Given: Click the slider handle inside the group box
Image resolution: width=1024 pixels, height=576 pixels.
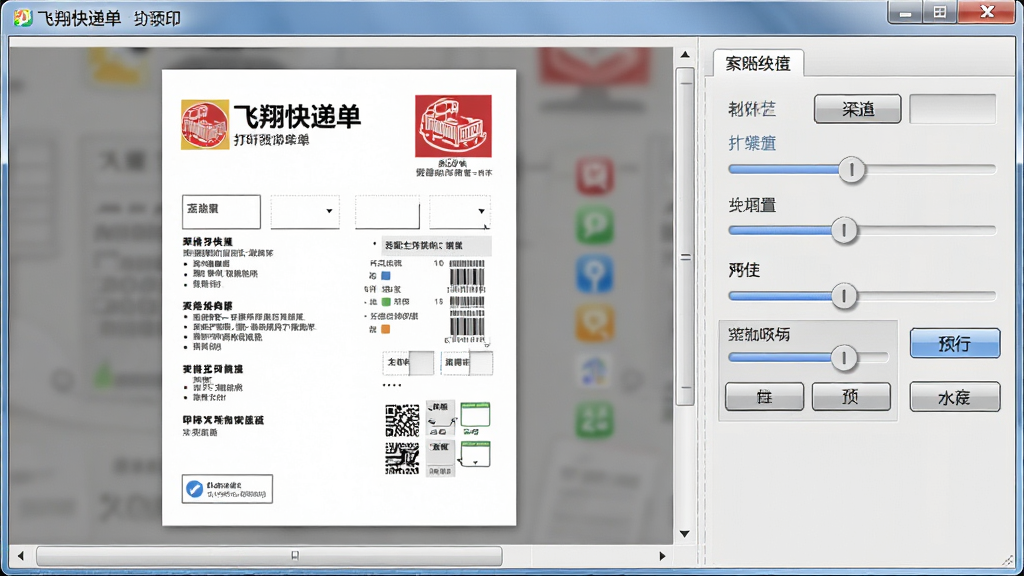Looking at the screenshot, I should click(x=844, y=358).
